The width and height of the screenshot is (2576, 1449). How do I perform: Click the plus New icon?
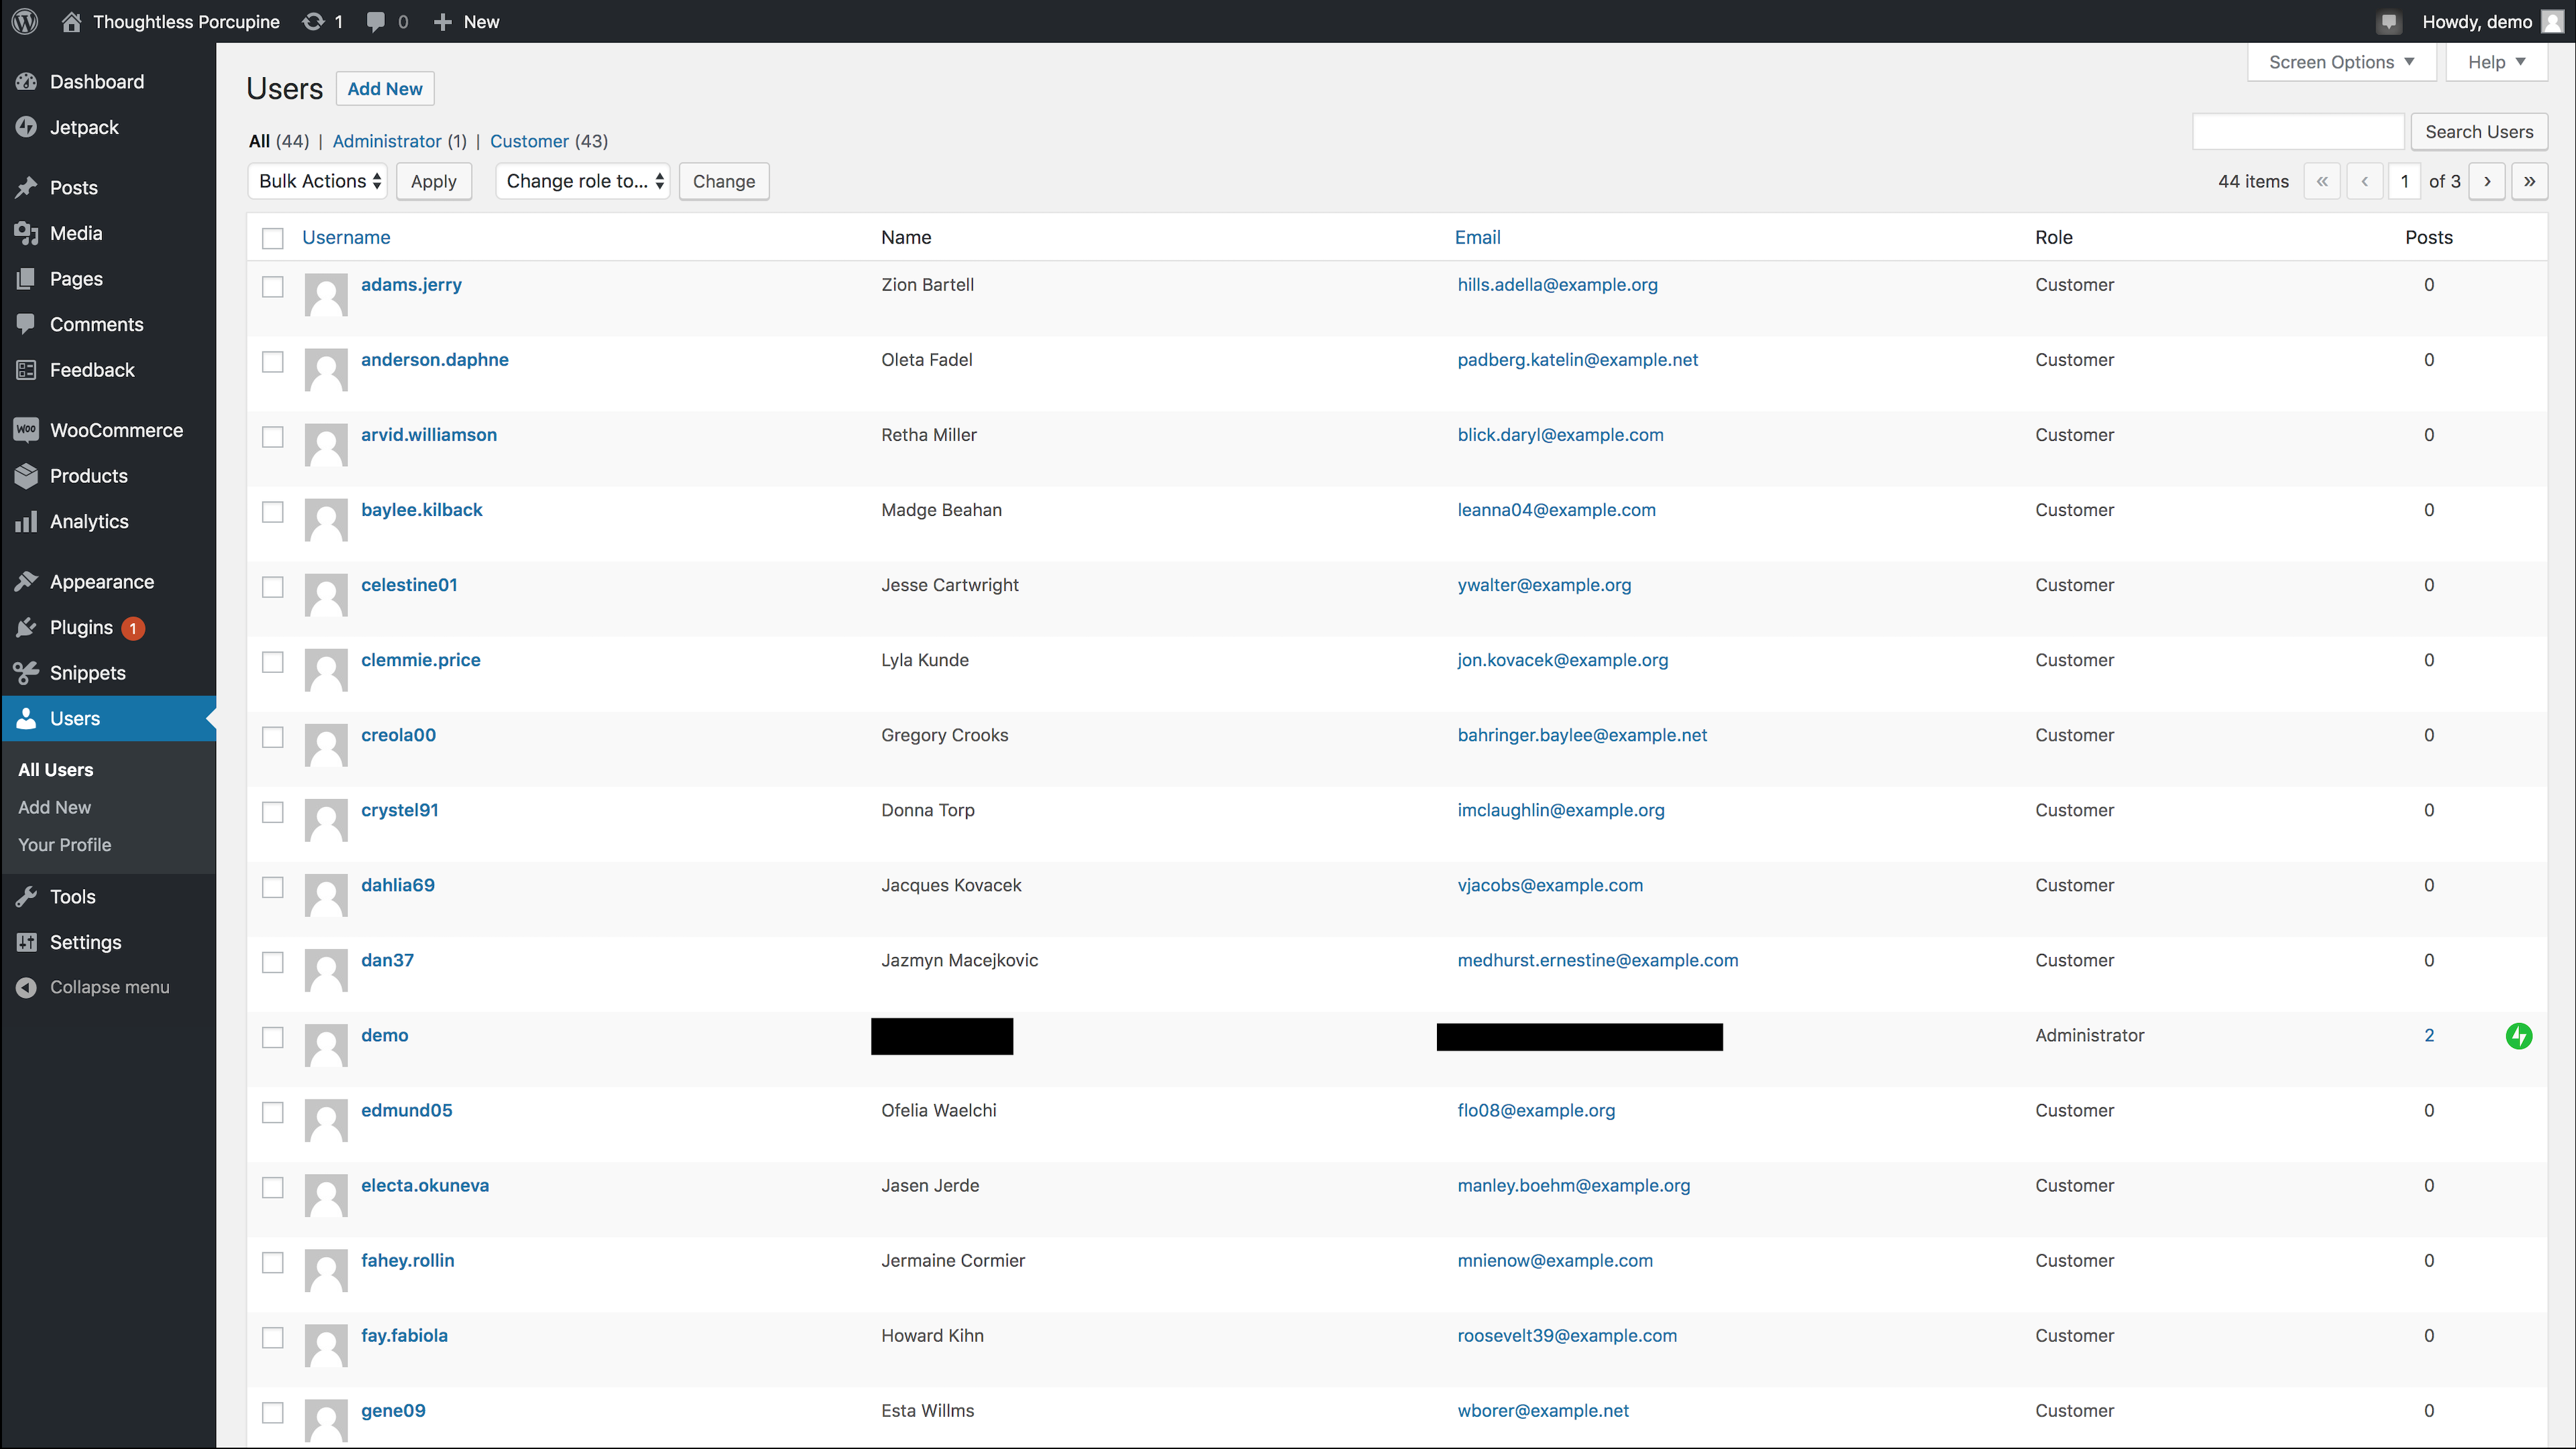point(443,21)
